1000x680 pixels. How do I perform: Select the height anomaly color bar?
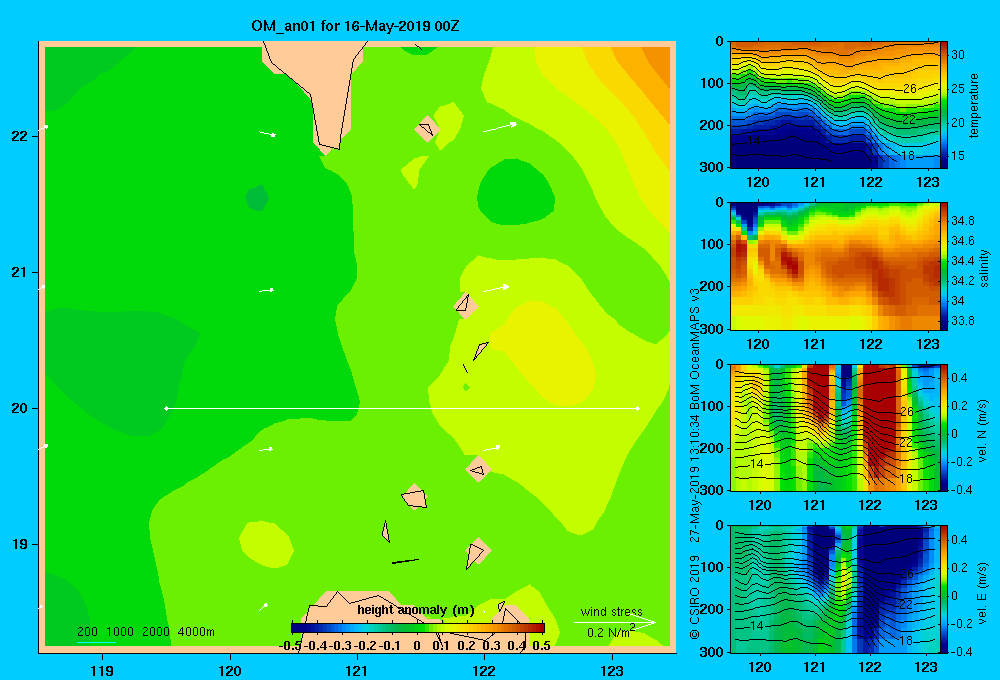418,628
